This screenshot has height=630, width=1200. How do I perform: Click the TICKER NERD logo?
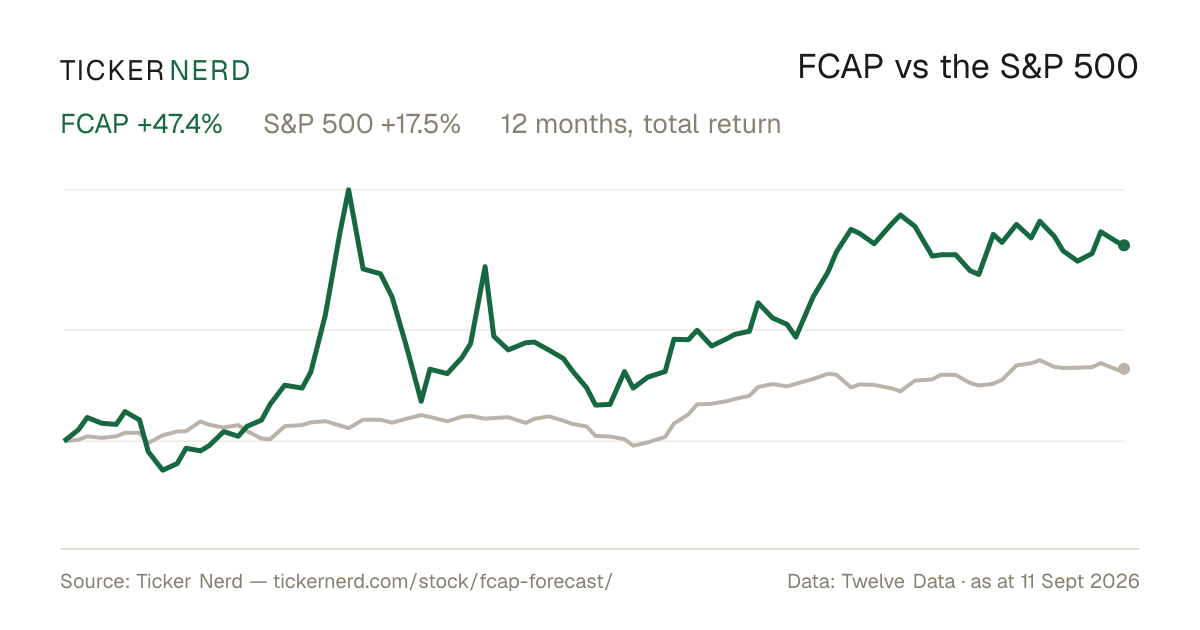click(x=155, y=70)
